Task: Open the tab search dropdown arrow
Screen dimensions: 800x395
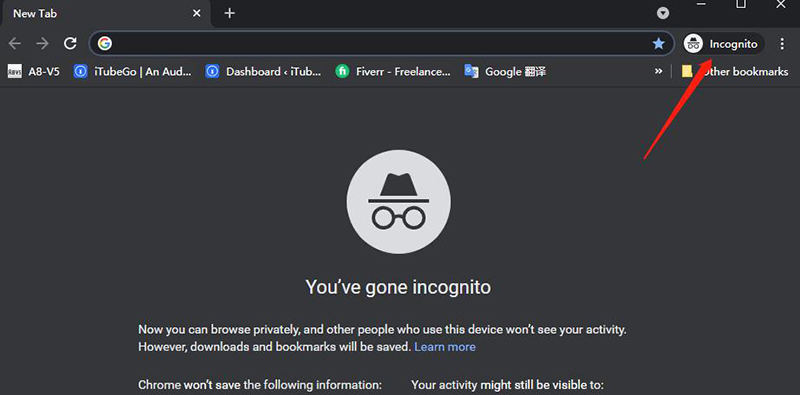Action: click(x=663, y=13)
